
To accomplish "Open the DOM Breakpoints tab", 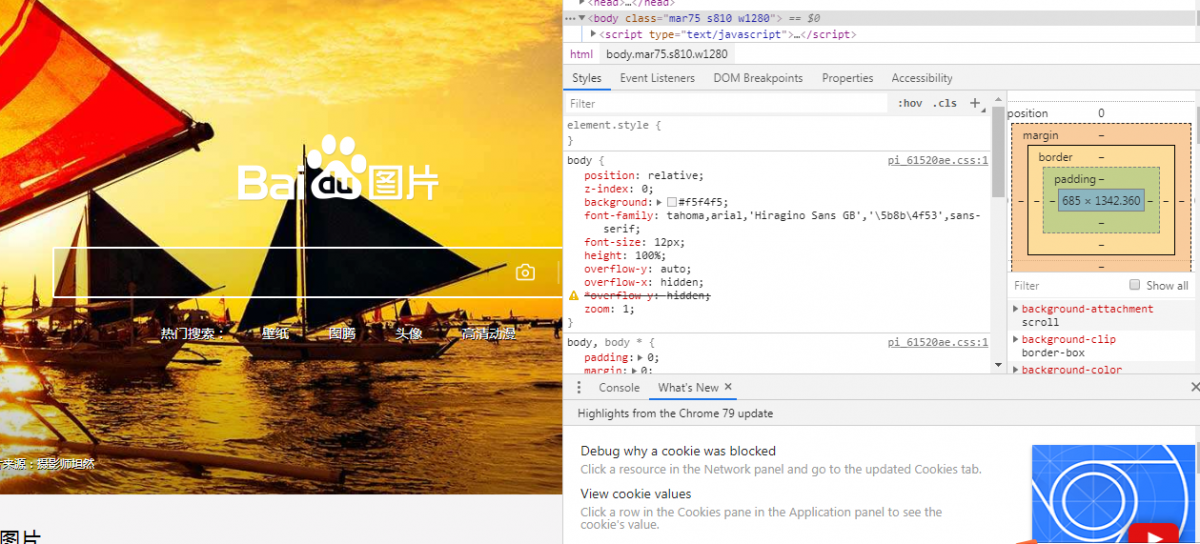I will [758, 78].
